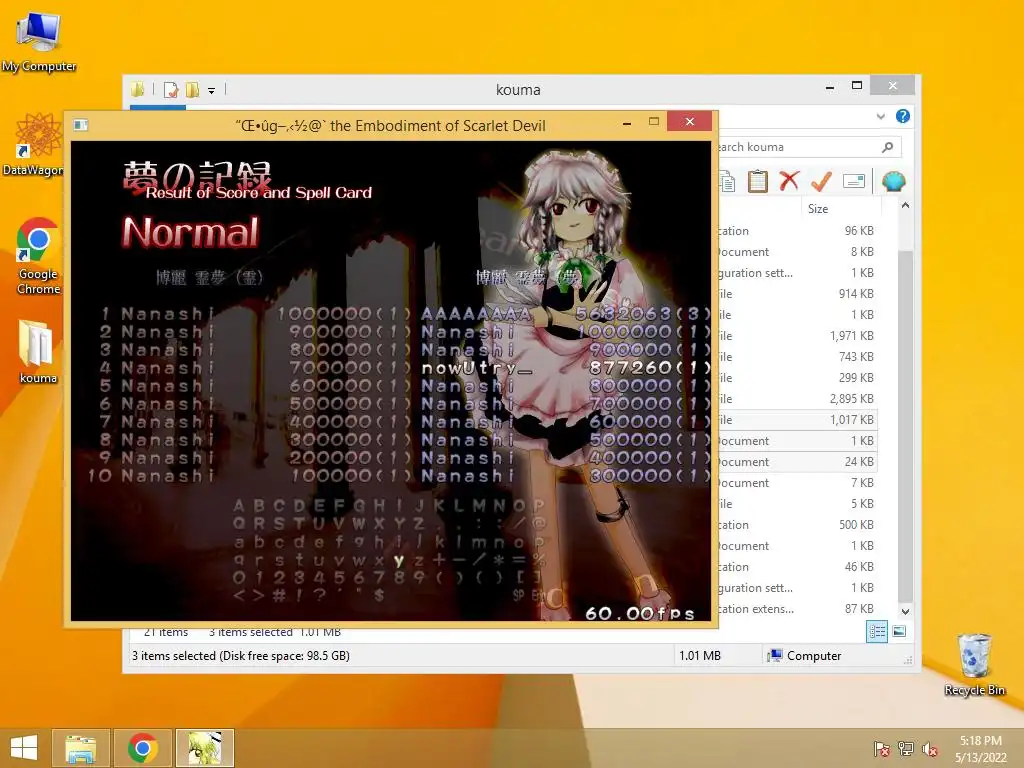Open clock showing 5:18 PM
The width and height of the screenshot is (1024, 768).
[x=981, y=748]
